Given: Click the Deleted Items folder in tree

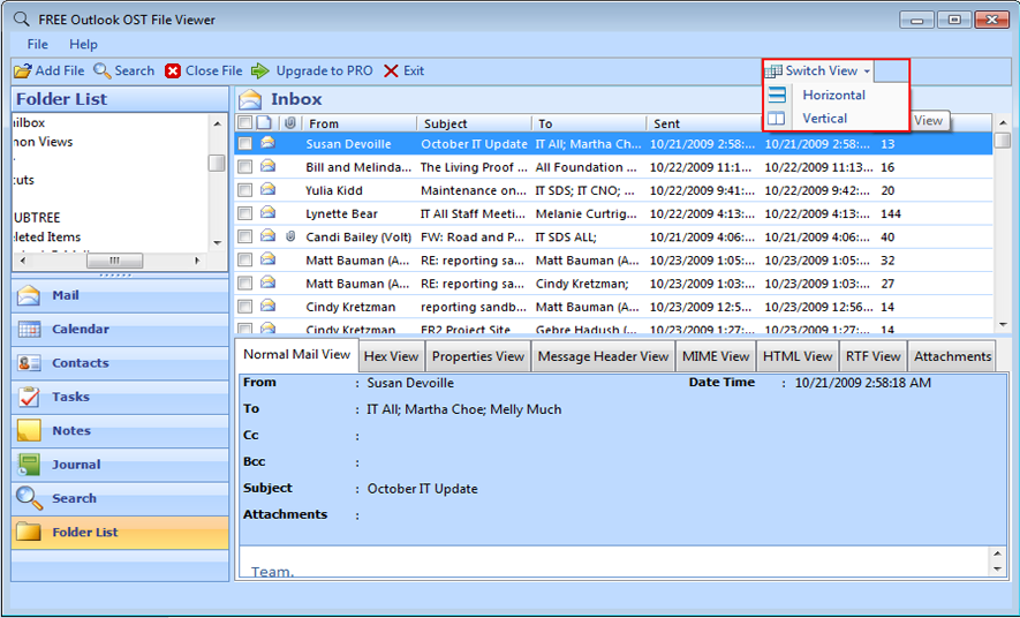Looking at the screenshot, I should point(47,237).
